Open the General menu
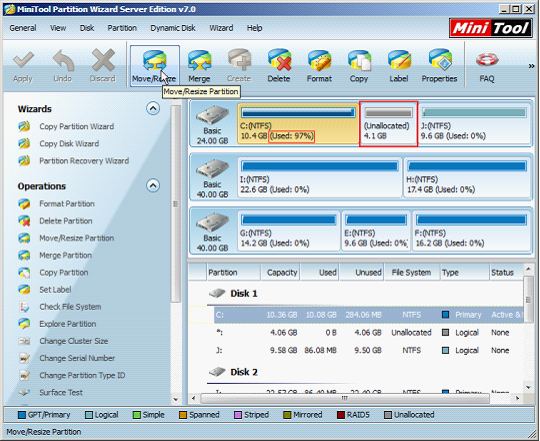Image resolution: width=540 pixels, height=441 pixels. pos(23,28)
